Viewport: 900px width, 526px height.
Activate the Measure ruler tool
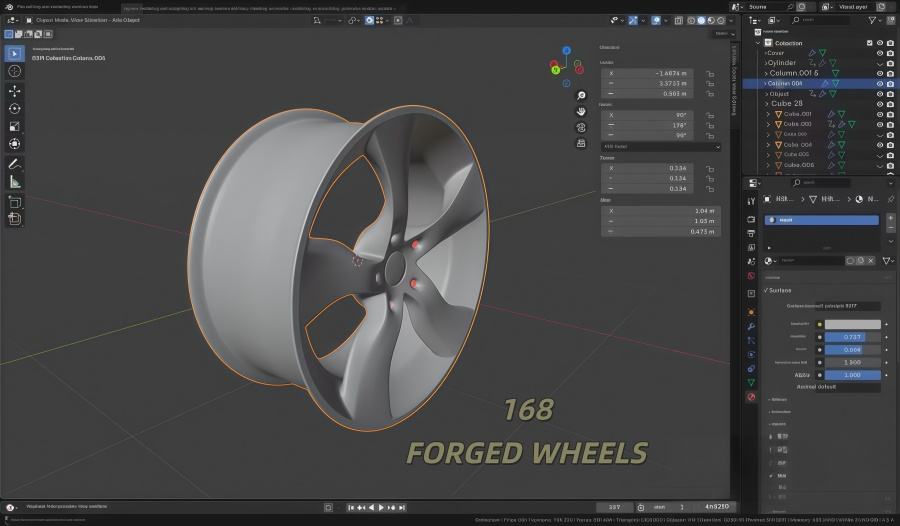pyautogui.click(x=15, y=181)
